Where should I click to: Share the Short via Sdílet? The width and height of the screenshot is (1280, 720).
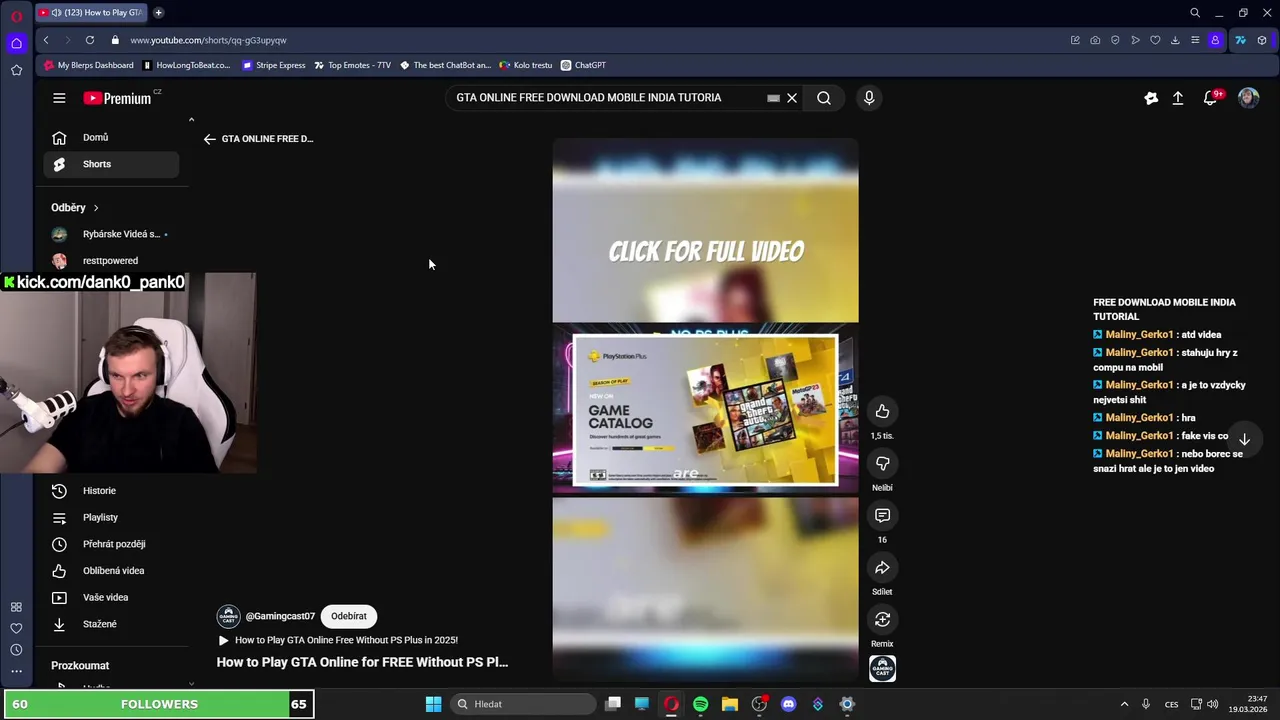(882, 567)
